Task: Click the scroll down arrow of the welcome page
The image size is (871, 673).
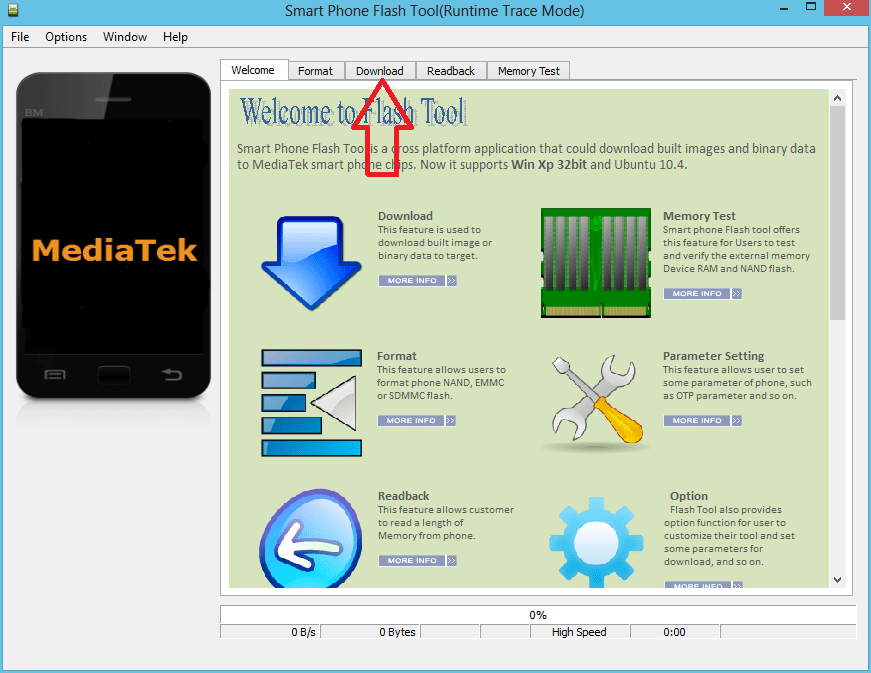Action: pos(838,580)
